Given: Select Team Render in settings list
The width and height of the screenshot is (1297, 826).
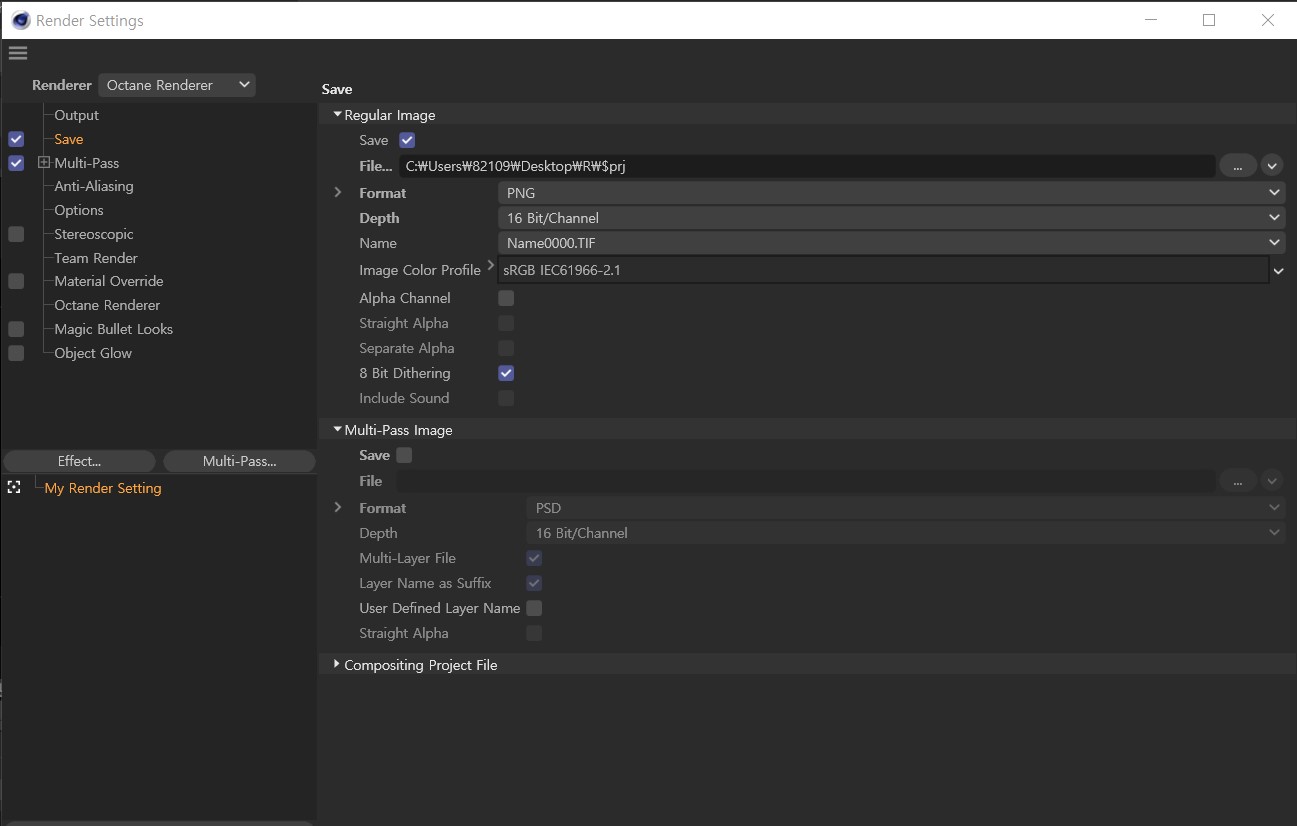Looking at the screenshot, I should click(x=96, y=258).
